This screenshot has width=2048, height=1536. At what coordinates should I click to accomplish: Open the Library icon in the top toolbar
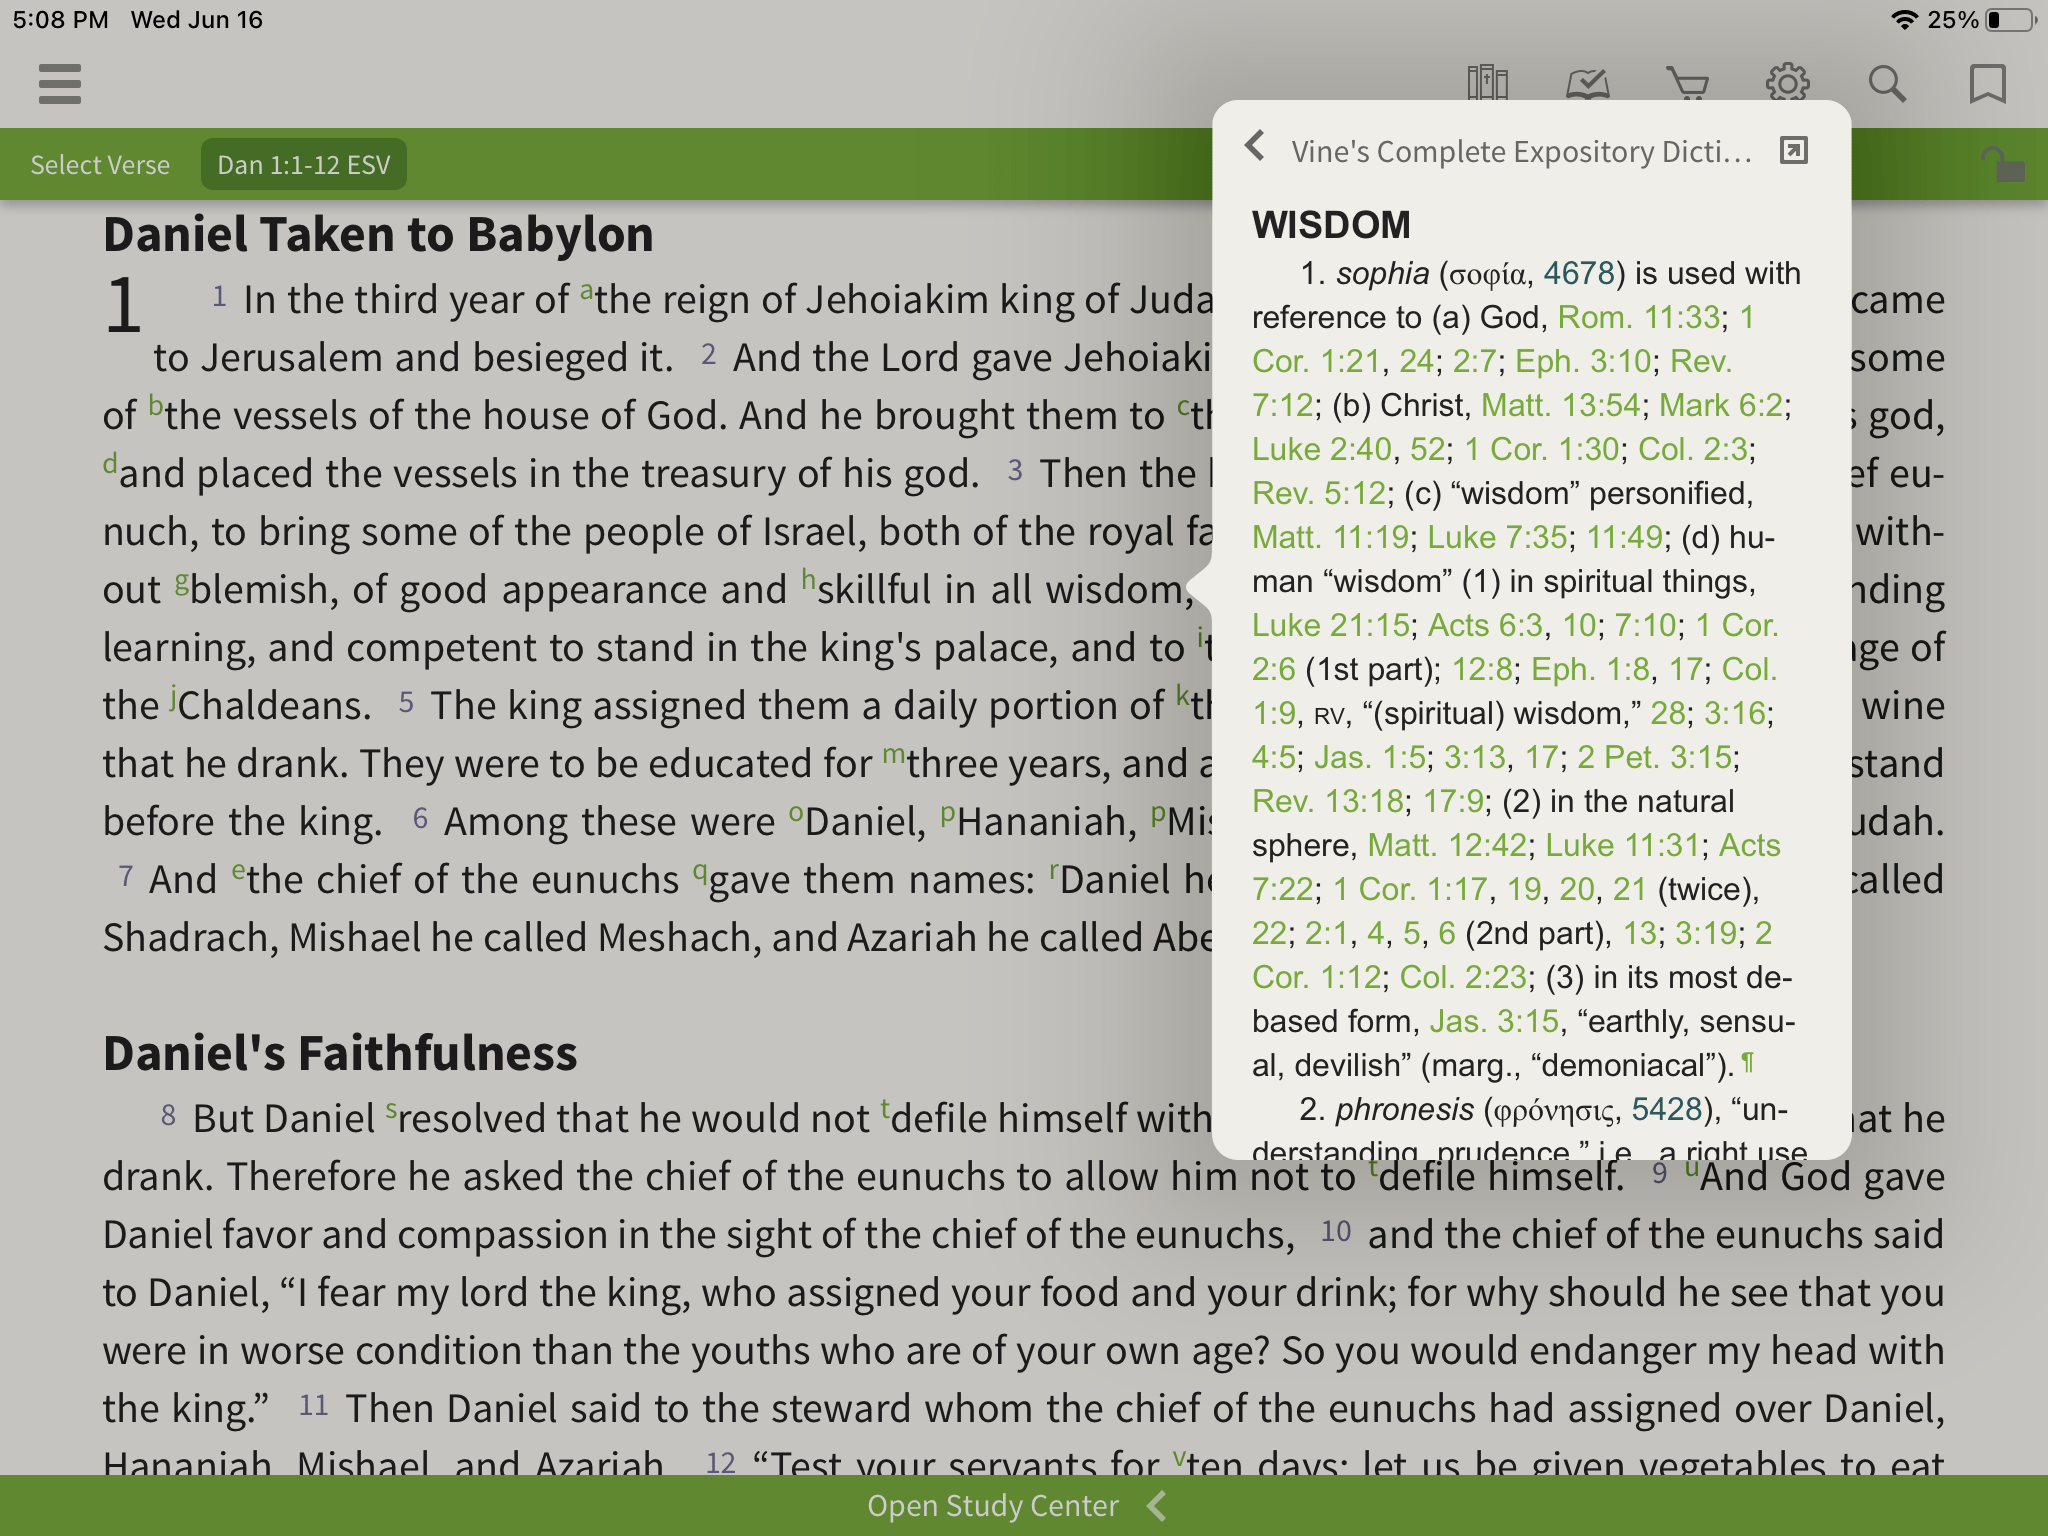coord(1487,84)
